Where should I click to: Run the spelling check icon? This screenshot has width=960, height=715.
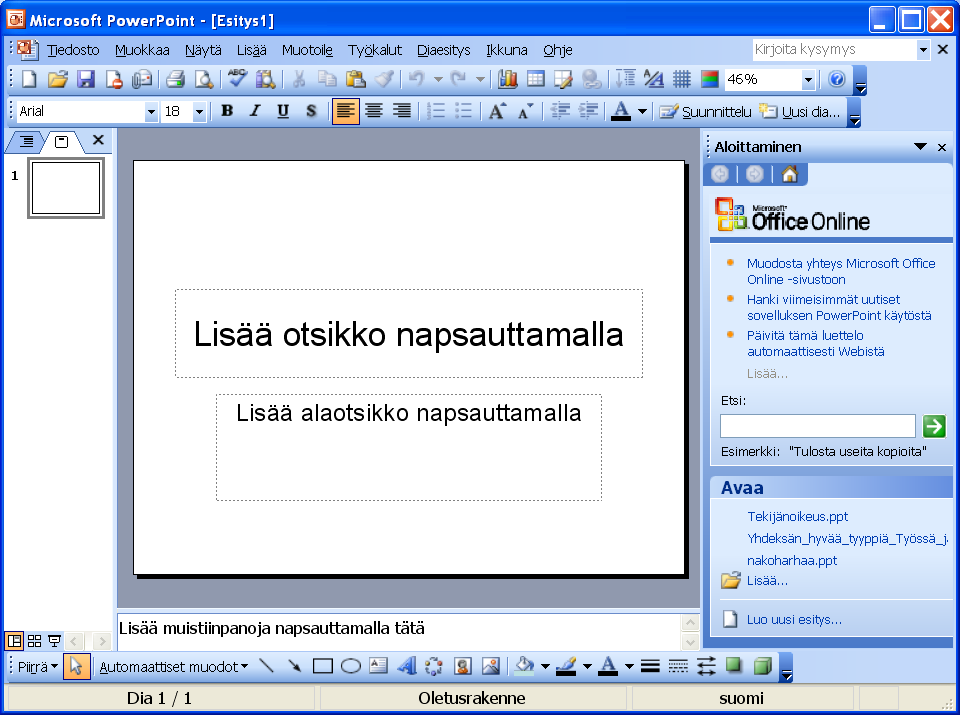point(237,79)
